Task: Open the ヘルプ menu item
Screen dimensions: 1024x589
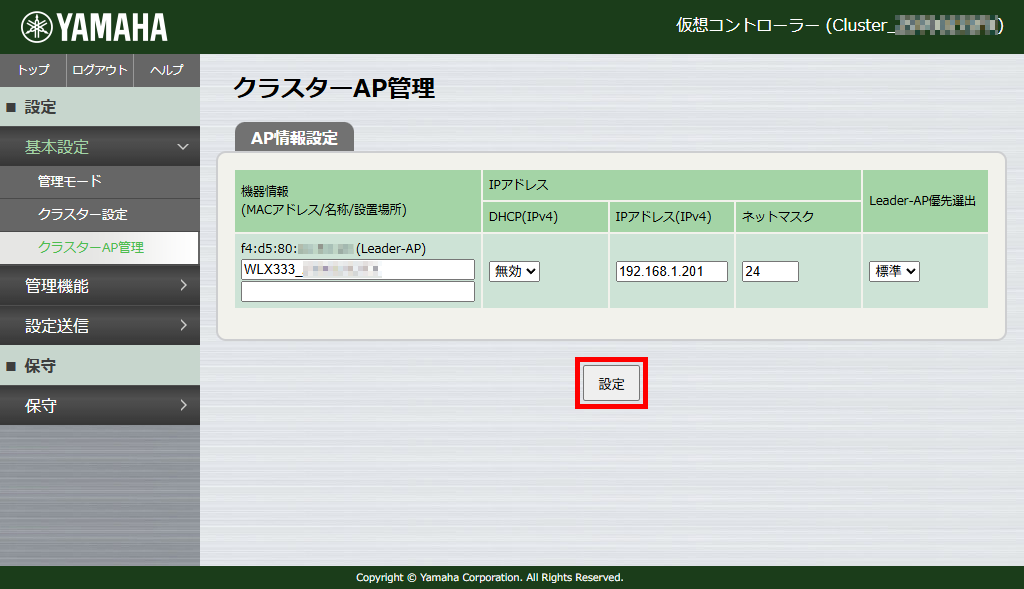Action: tap(167, 70)
